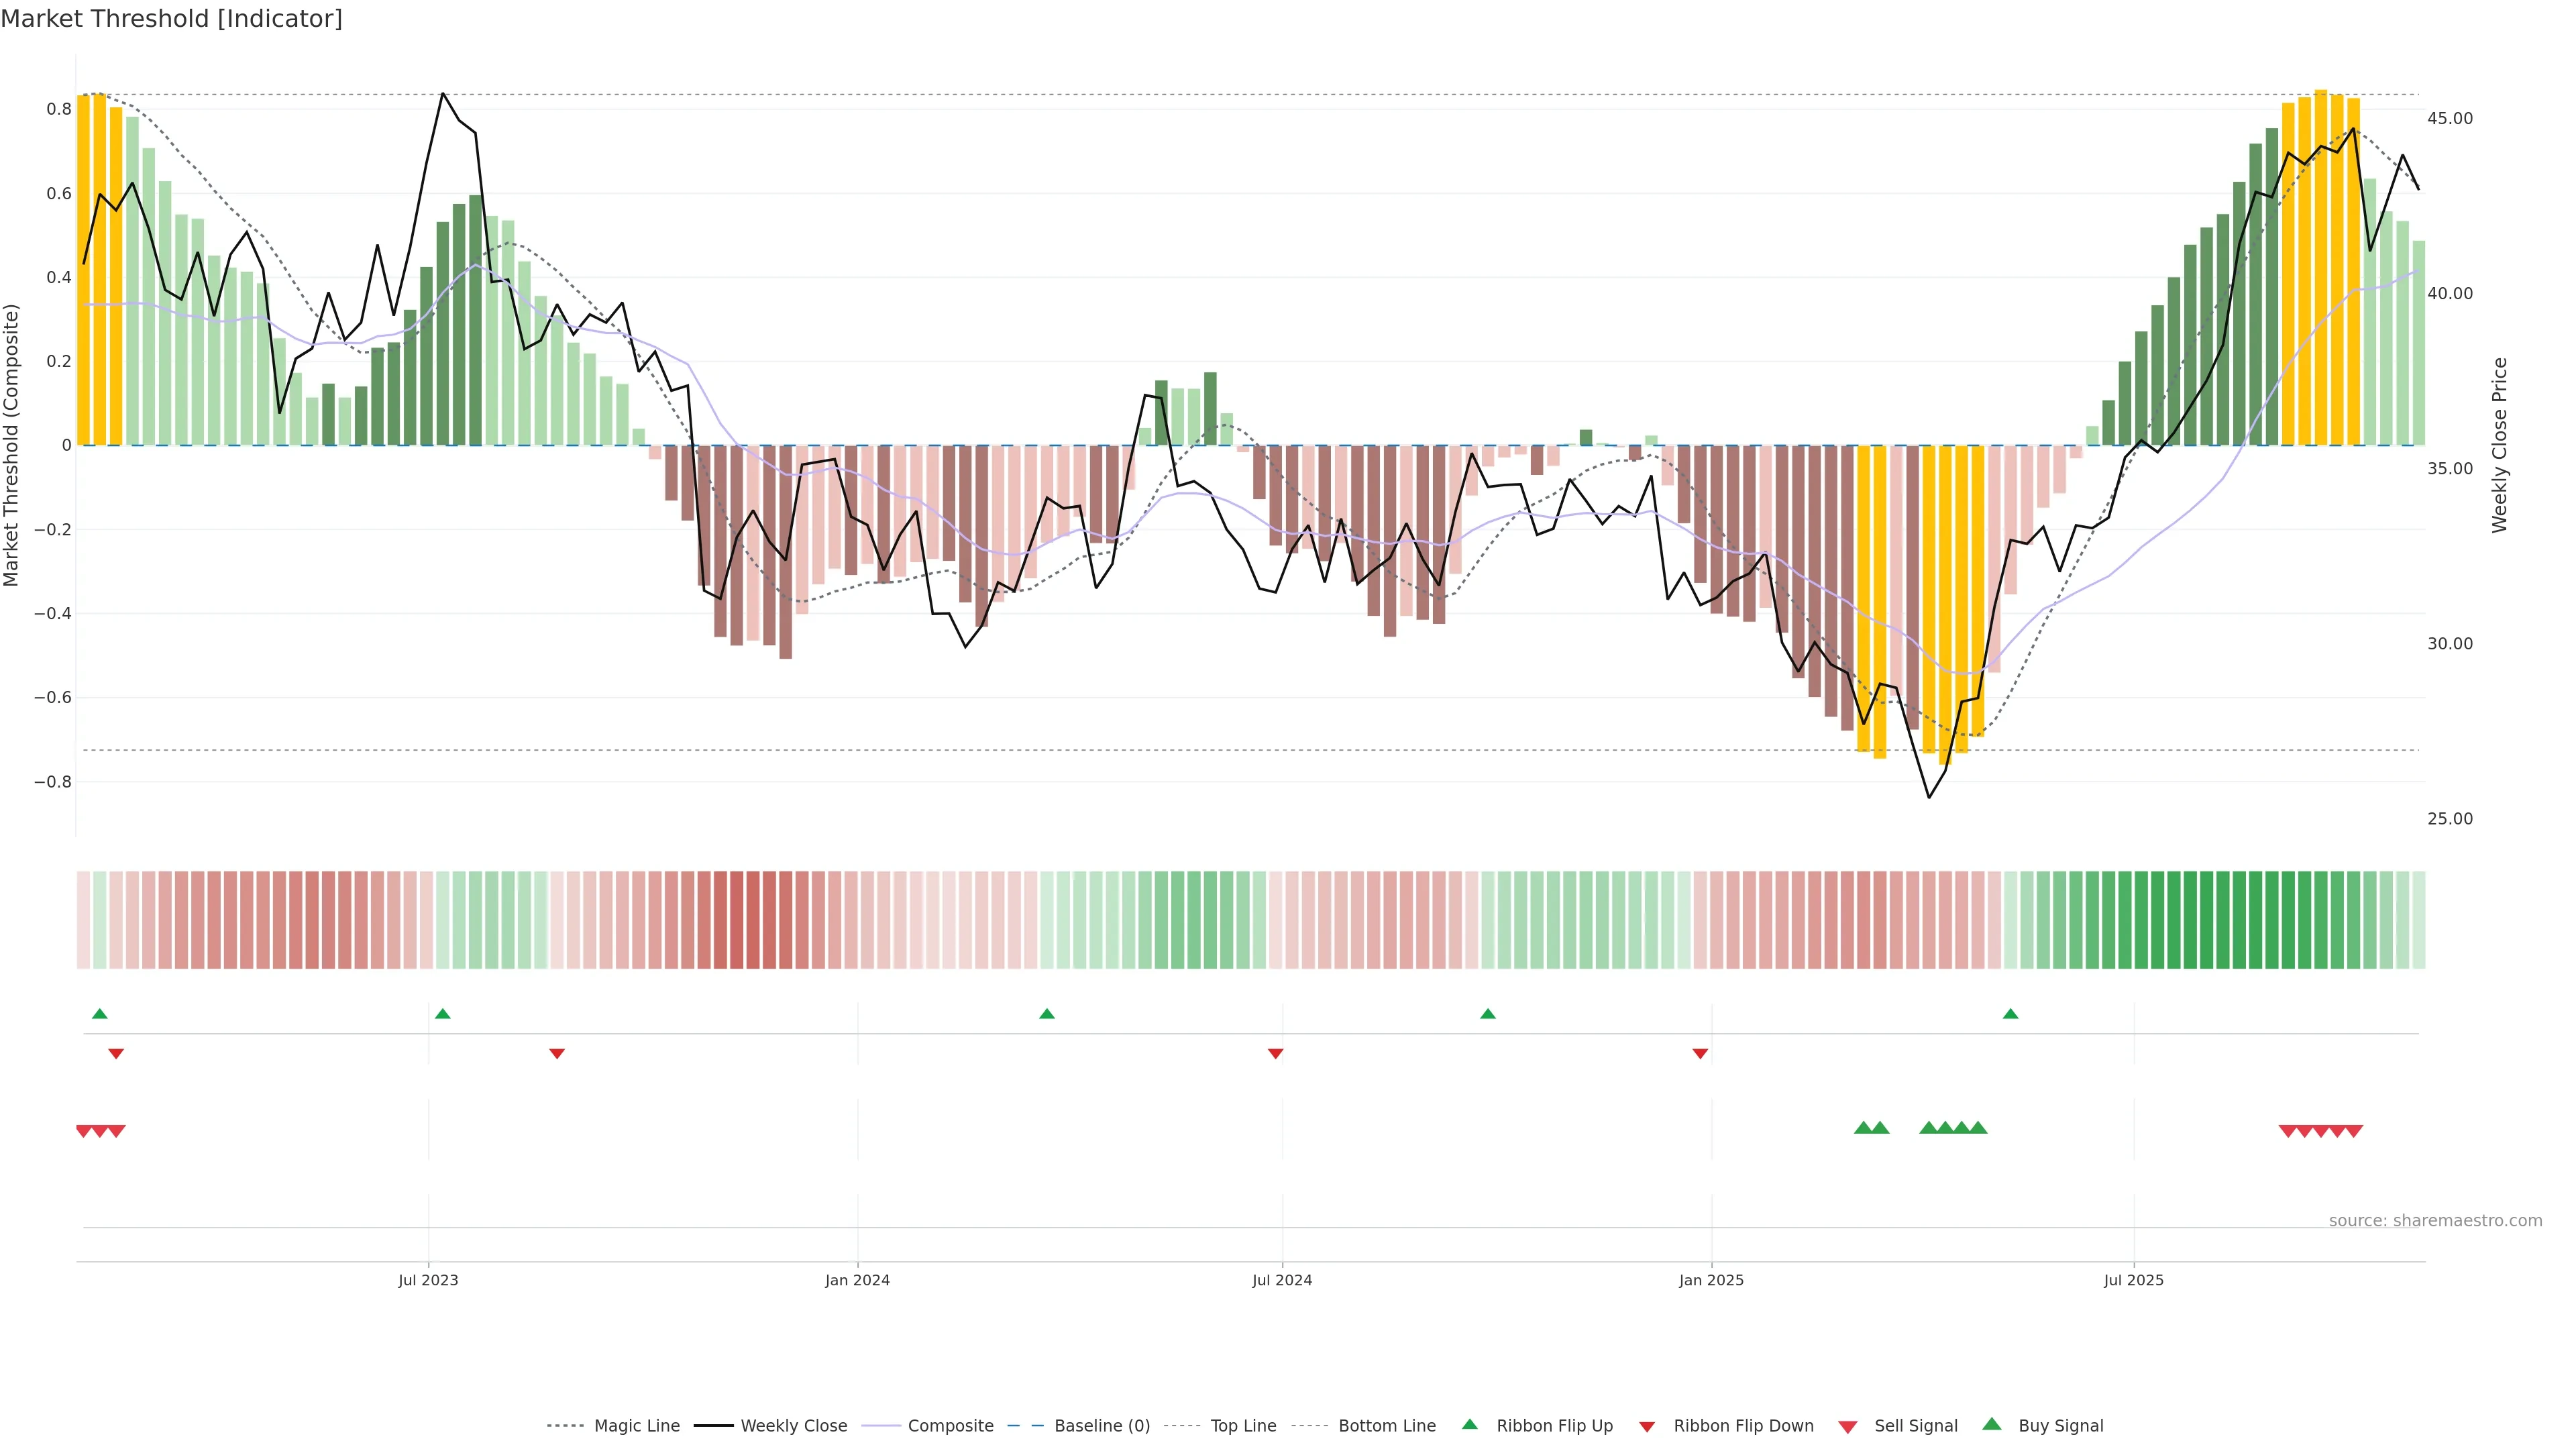Click the ribbon flip up marker near Jul 2023
This screenshot has width=2576, height=1449.
(443, 1014)
